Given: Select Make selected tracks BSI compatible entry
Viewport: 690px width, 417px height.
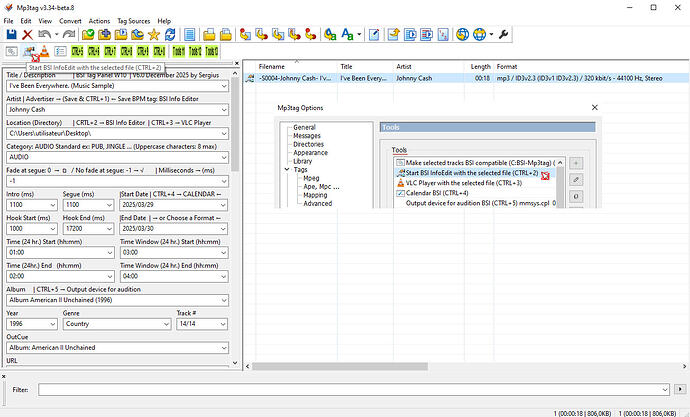Looking at the screenshot, I should click(x=480, y=163).
